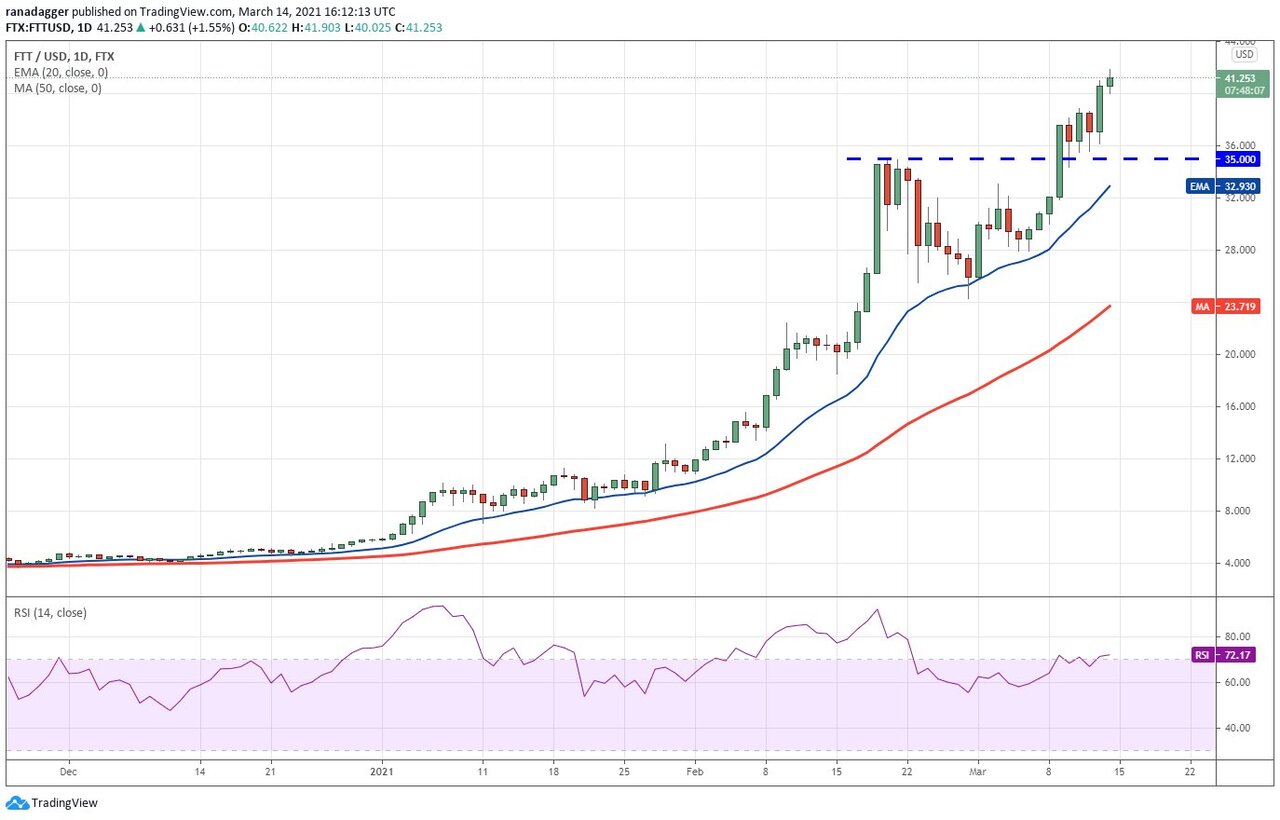This screenshot has height=820, width=1280.
Task: Click the red MA tag on the price axis
Action: click(x=1204, y=307)
